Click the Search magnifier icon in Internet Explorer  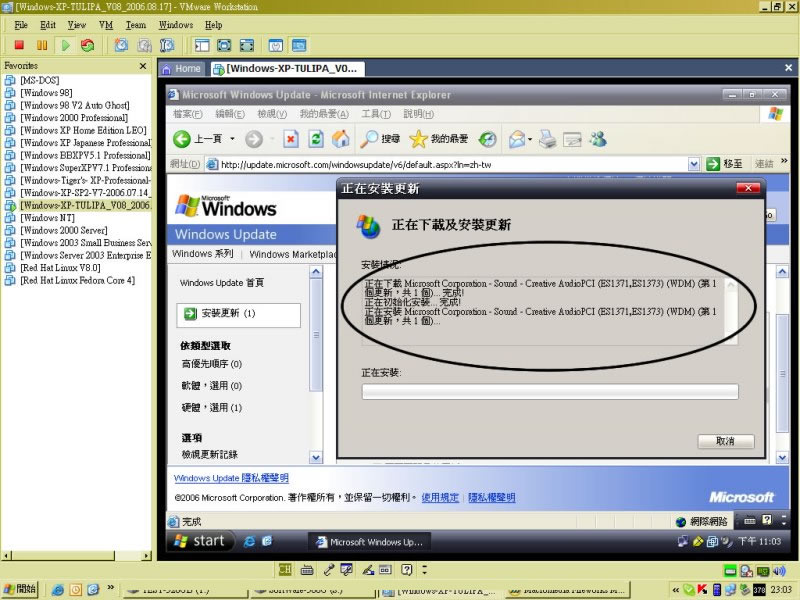369,139
